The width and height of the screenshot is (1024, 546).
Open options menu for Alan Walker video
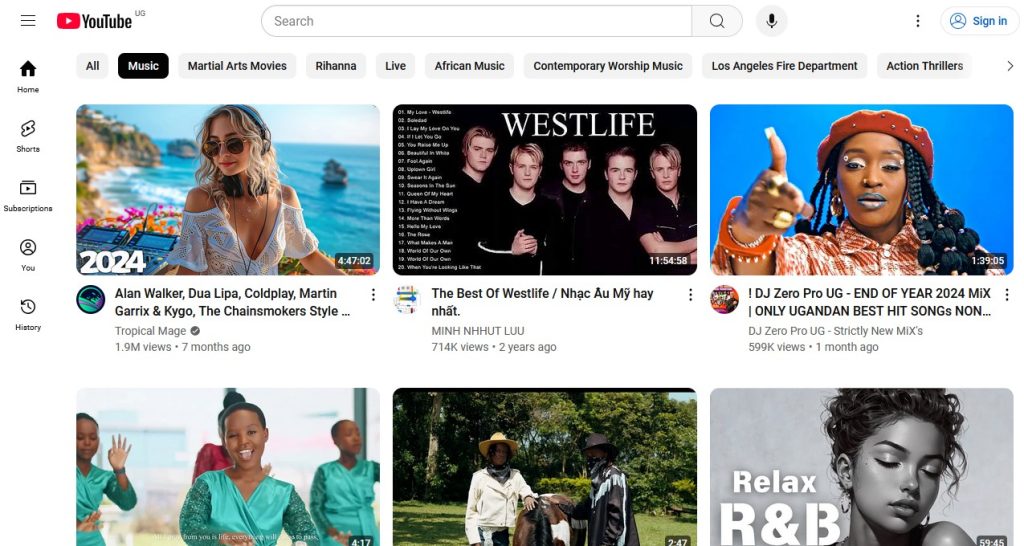pyautogui.click(x=373, y=295)
